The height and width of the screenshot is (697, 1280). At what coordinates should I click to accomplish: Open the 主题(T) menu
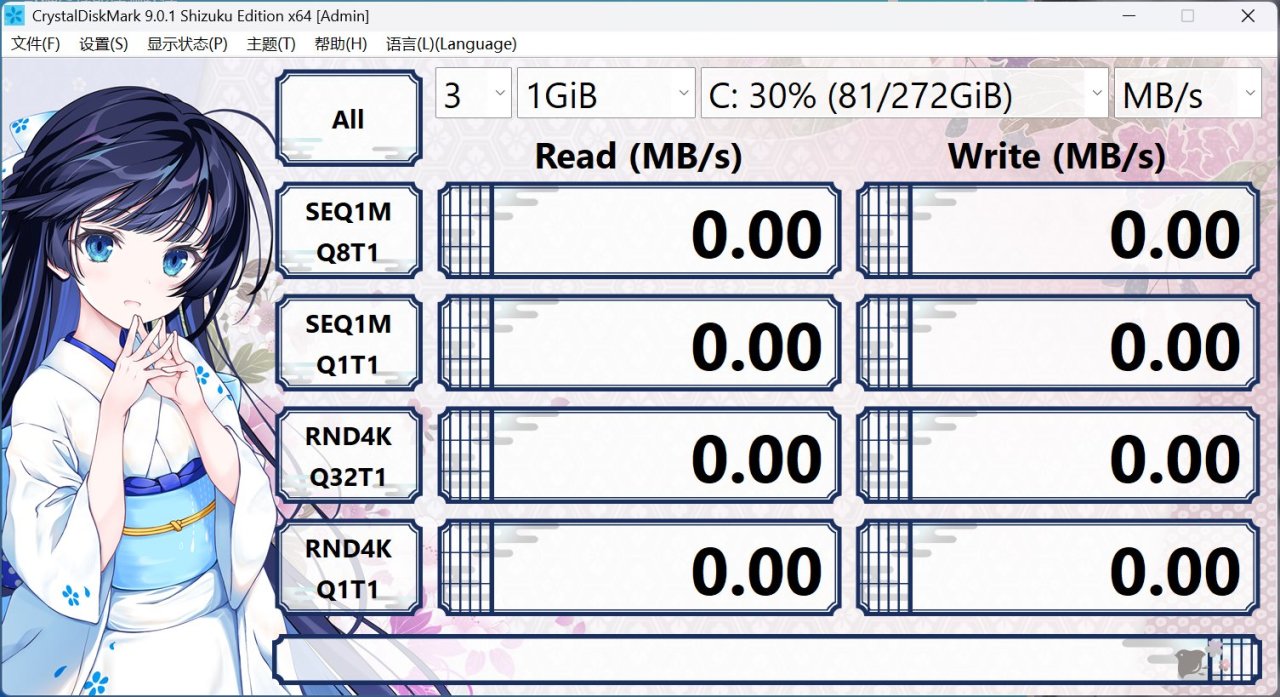tap(271, 44)
